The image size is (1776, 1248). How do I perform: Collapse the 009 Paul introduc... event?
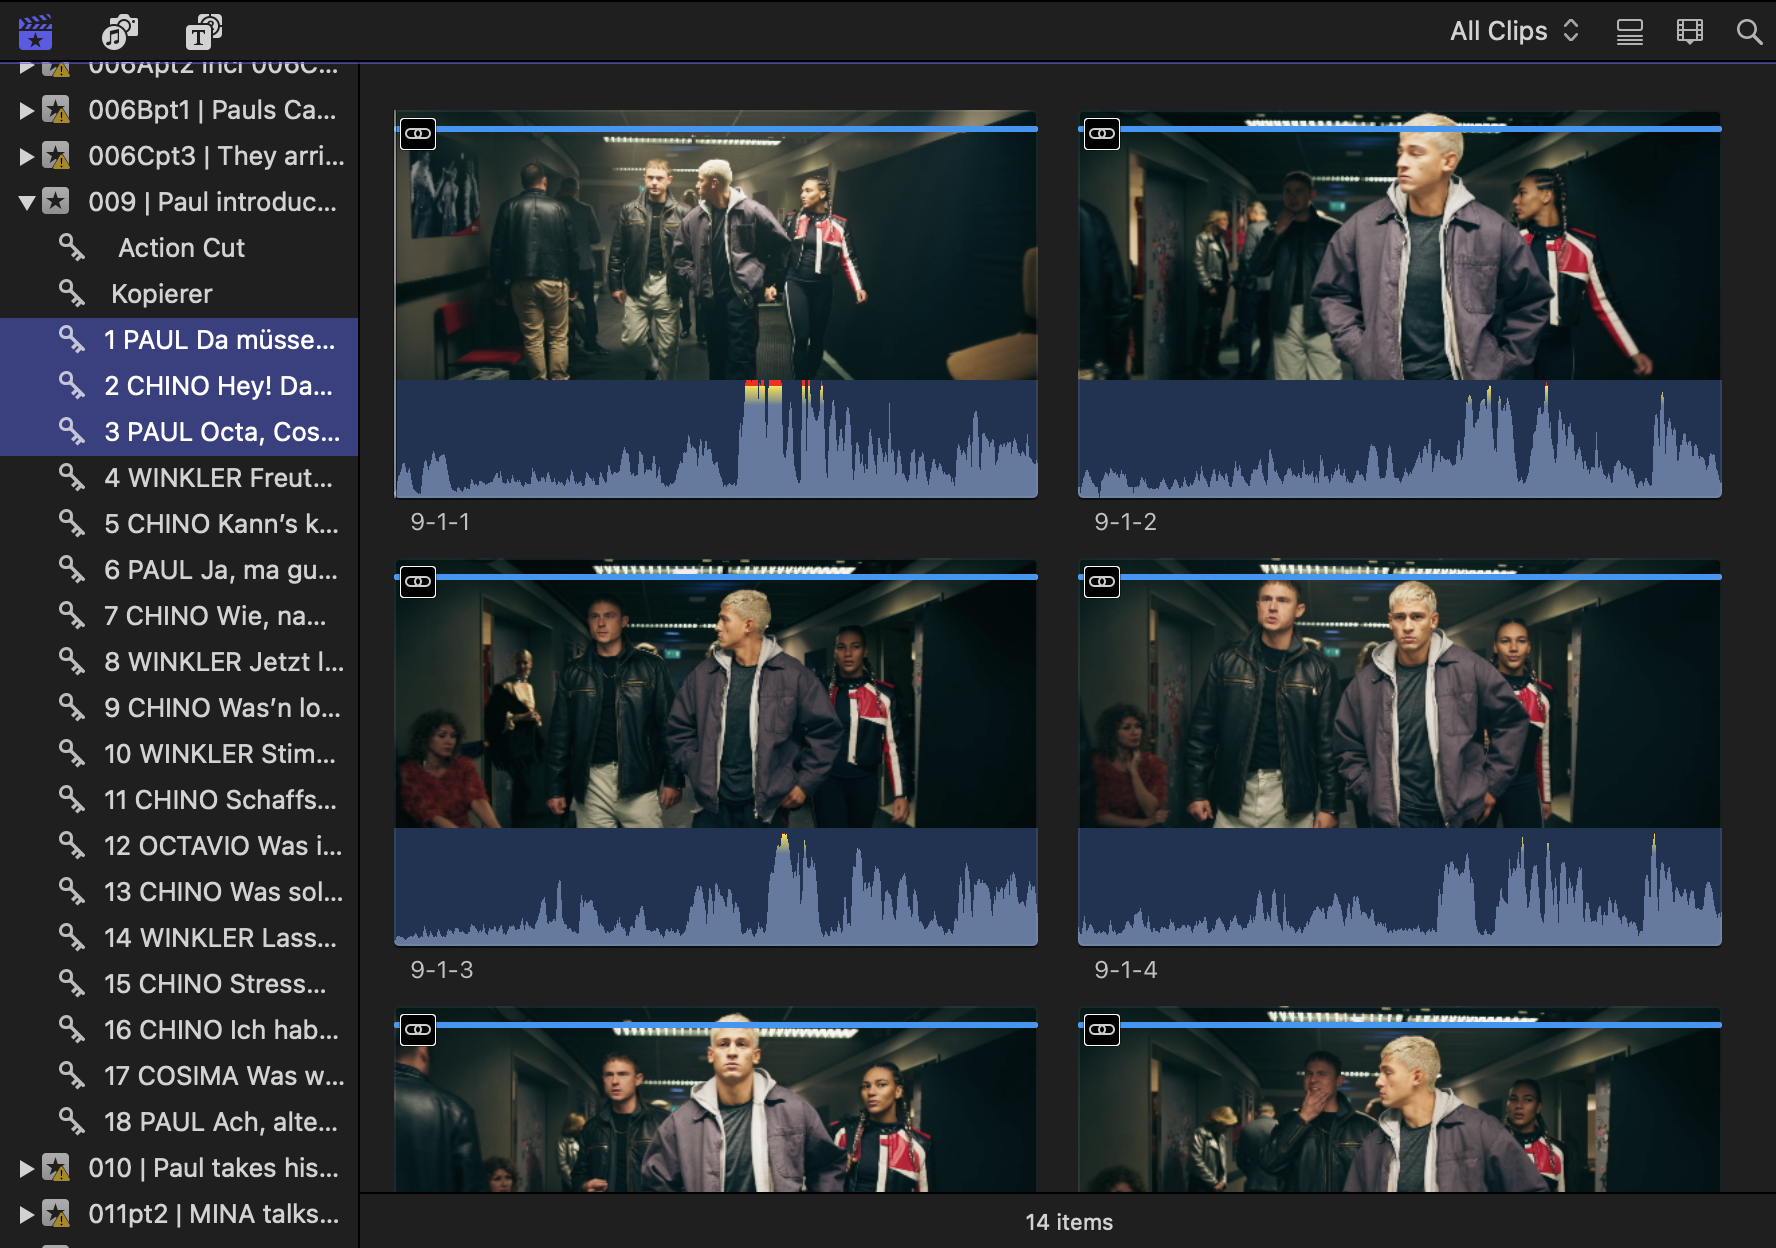pyautogui.click(x=27, y=202)
